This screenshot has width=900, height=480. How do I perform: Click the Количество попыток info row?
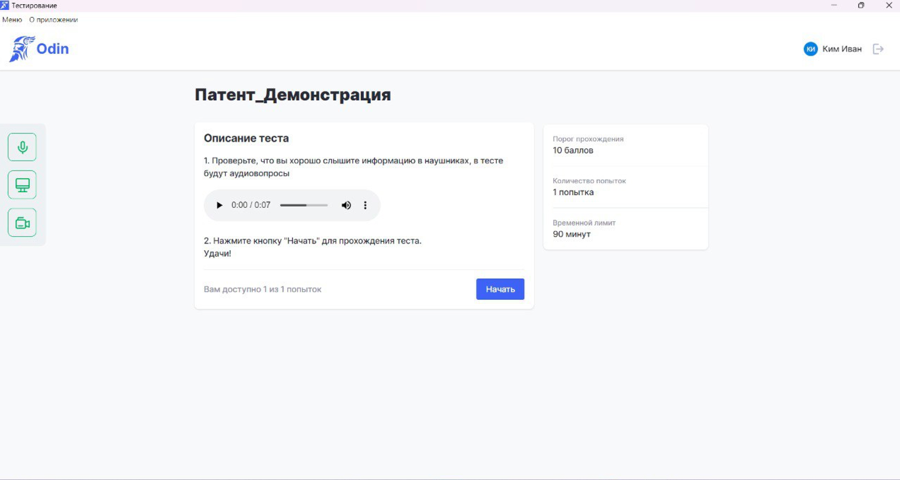point(625,187)
